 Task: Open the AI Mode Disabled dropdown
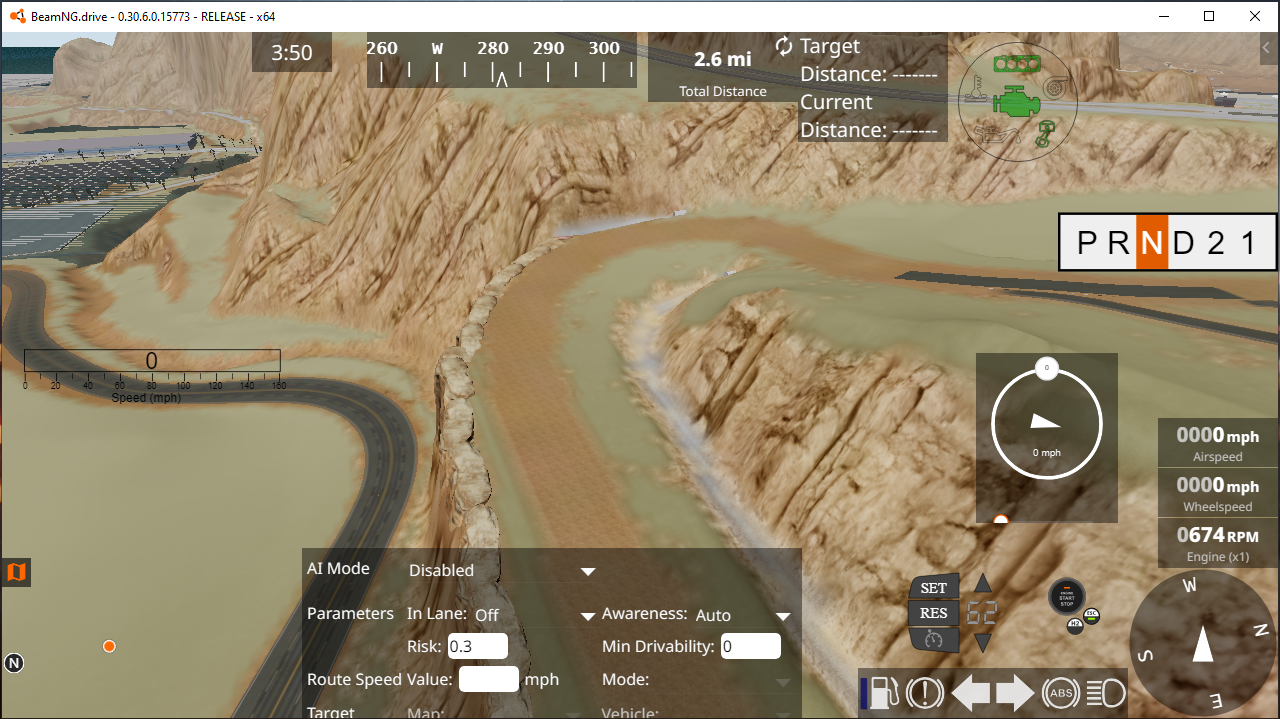(501, 570)
